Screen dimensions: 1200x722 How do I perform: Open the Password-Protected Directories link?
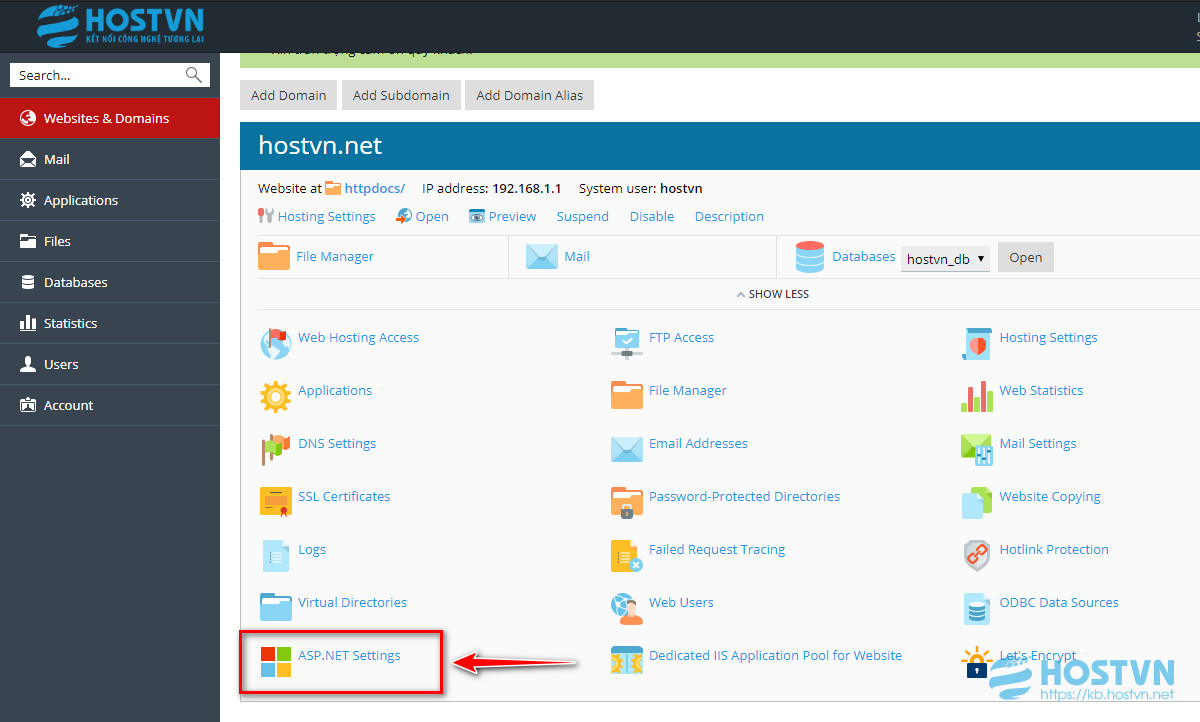point(744,496)
